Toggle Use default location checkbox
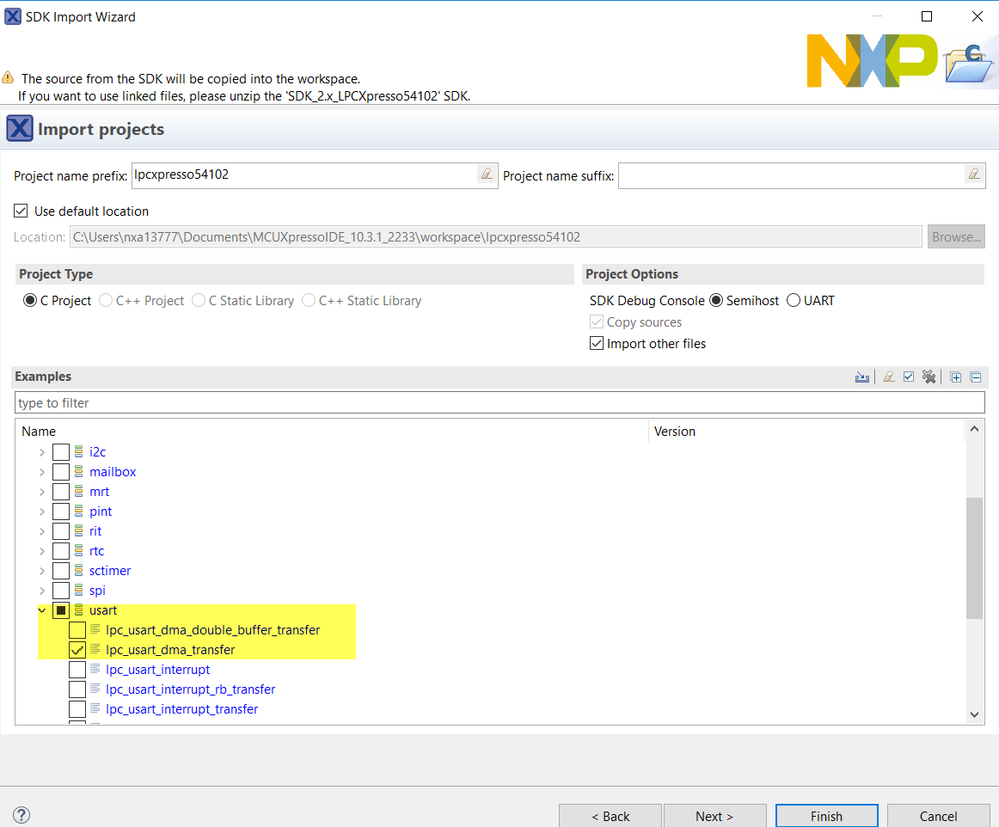Viewport: 999px width, 827px height. pyautogui.click(x=21, y=211)
